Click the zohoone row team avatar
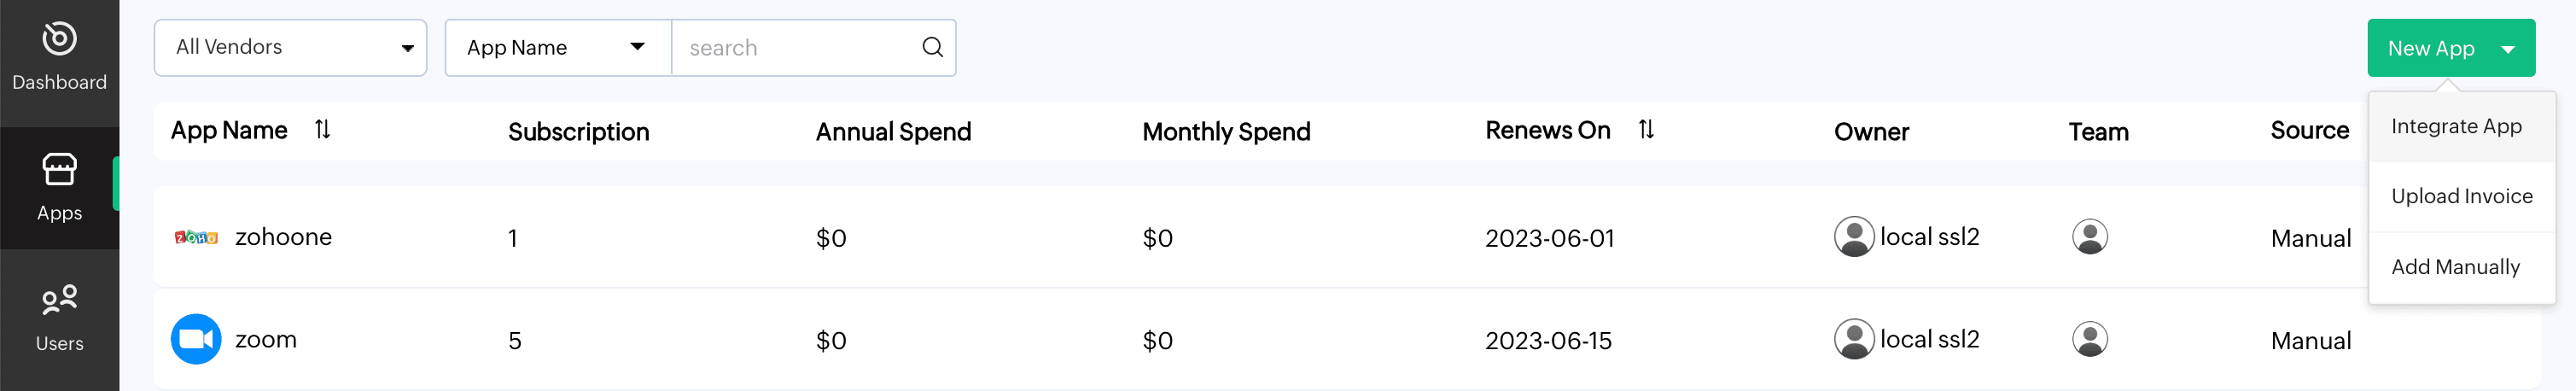The image size is (2576, 391). point(2089,237)
